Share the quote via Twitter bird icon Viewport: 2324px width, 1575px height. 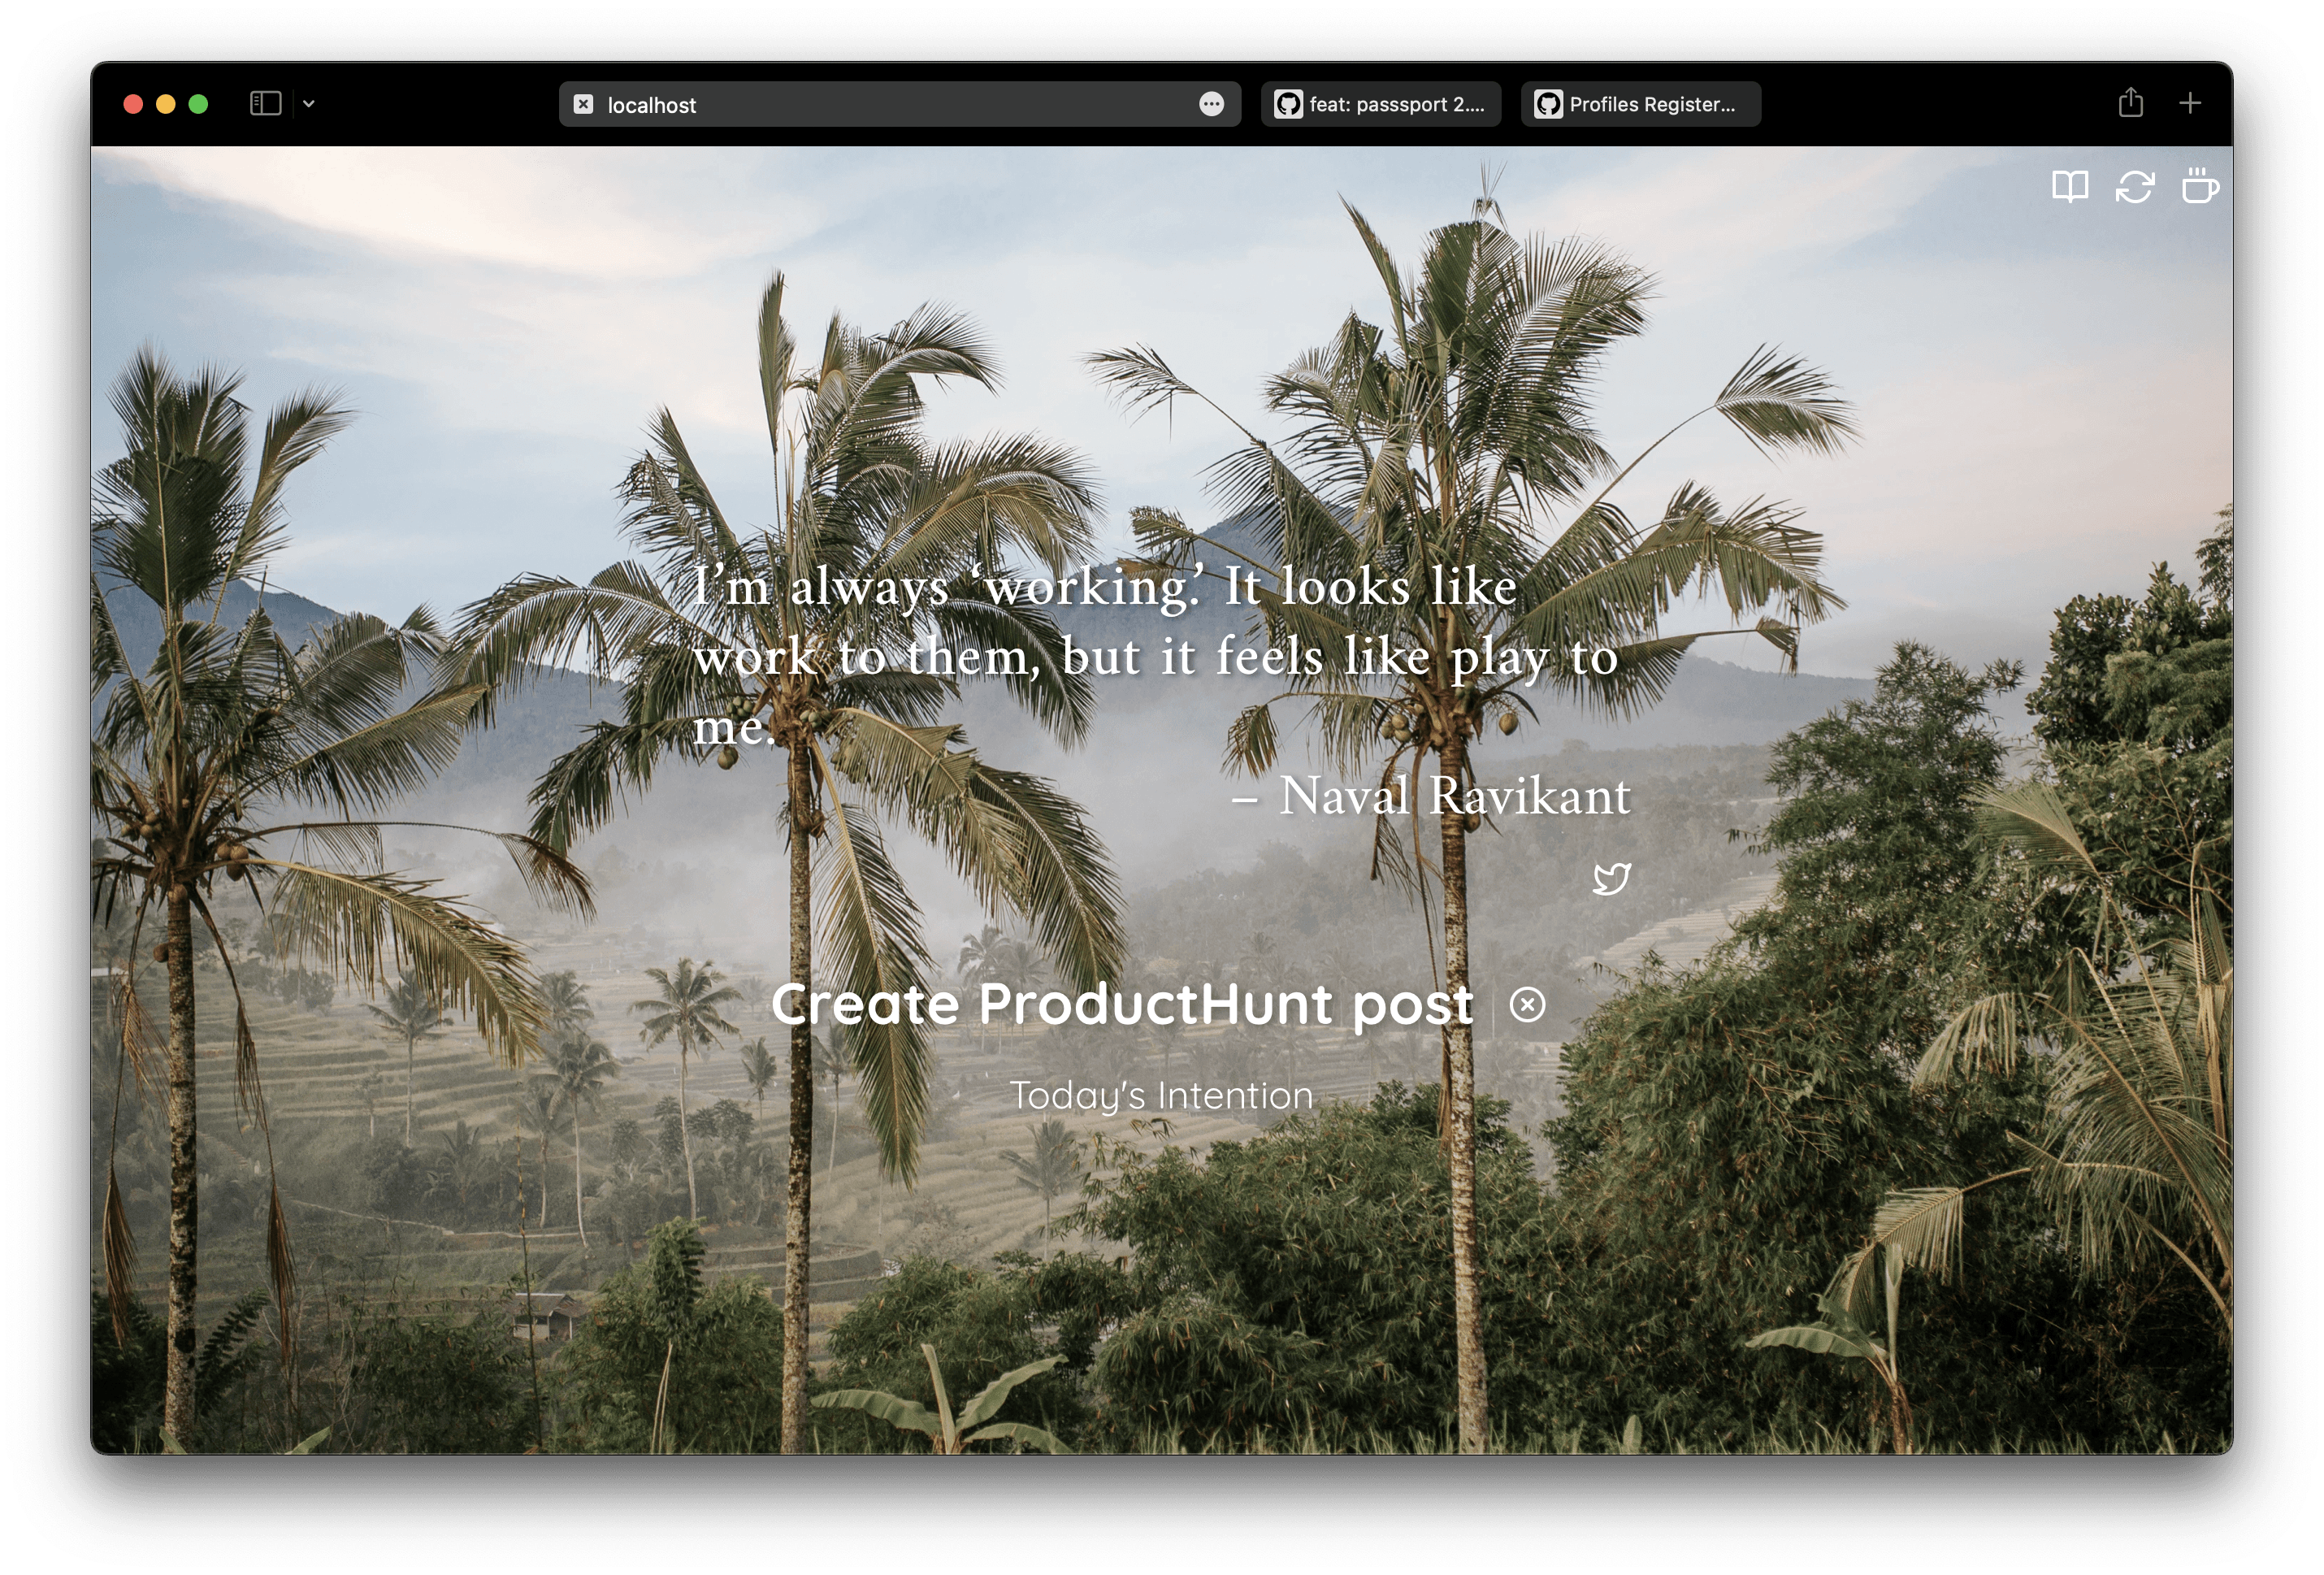[x=1611, y=879]
